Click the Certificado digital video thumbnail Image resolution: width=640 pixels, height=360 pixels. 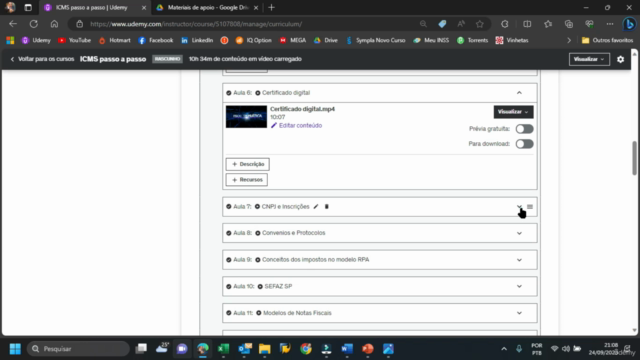[x=246, y=117]
